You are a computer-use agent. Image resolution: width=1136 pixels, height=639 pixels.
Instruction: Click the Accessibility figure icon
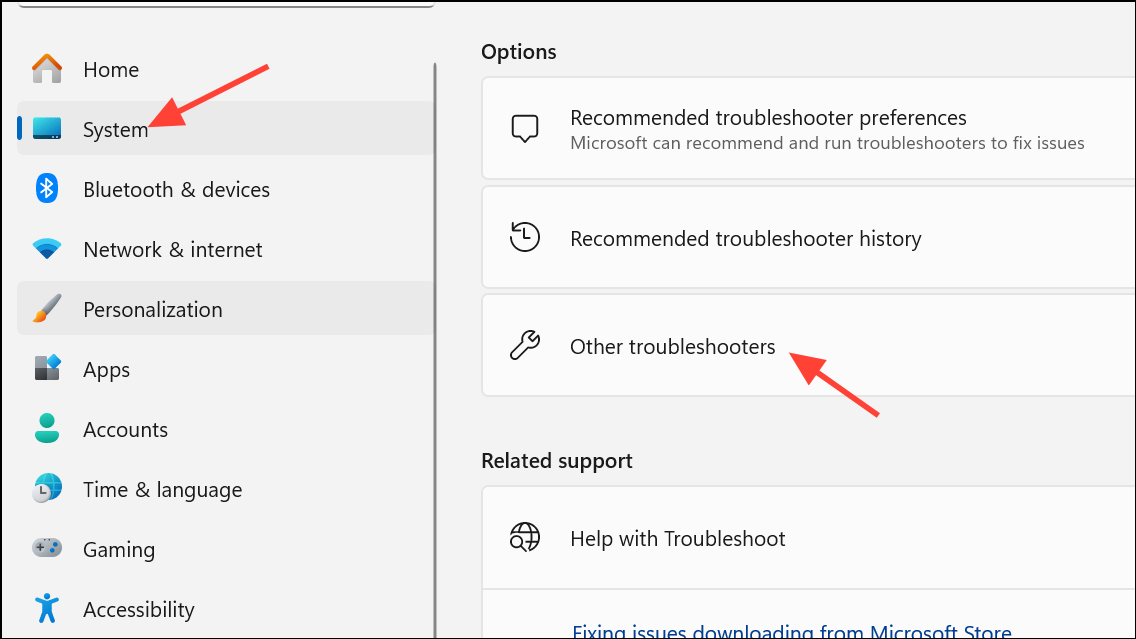point(47,608)
